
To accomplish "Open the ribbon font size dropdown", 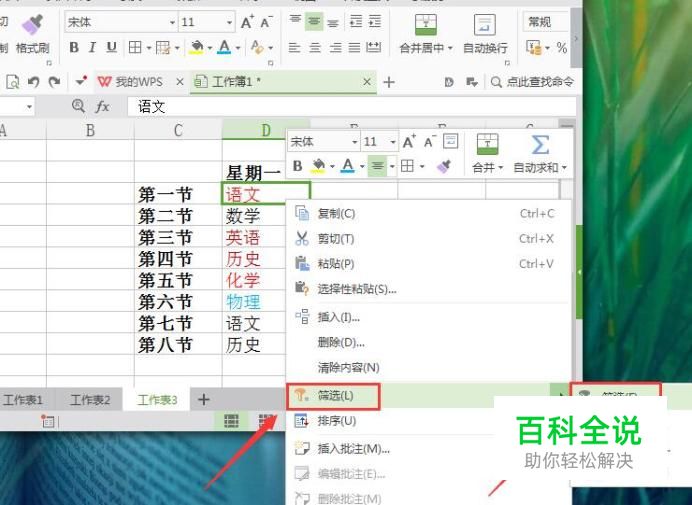I will (229, 22).
